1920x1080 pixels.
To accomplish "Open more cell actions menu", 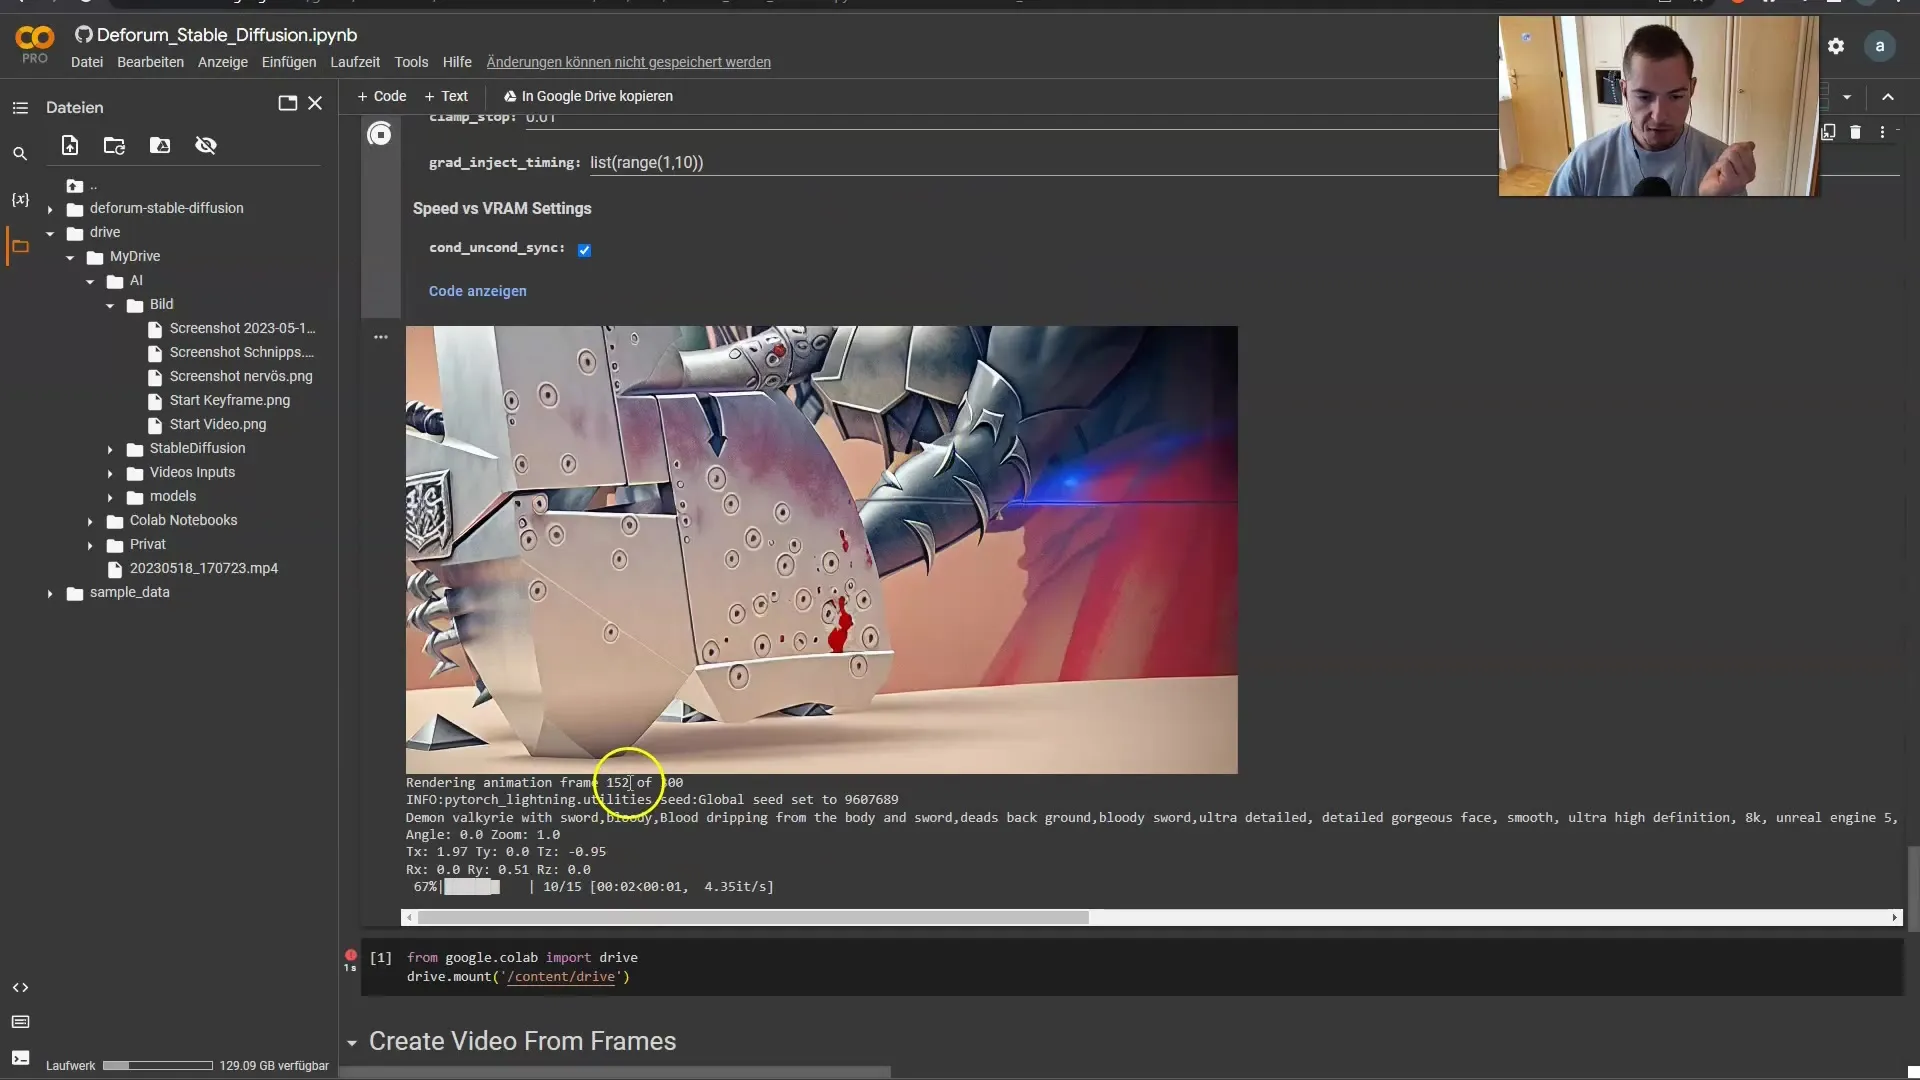I will tap(1882, 132).
